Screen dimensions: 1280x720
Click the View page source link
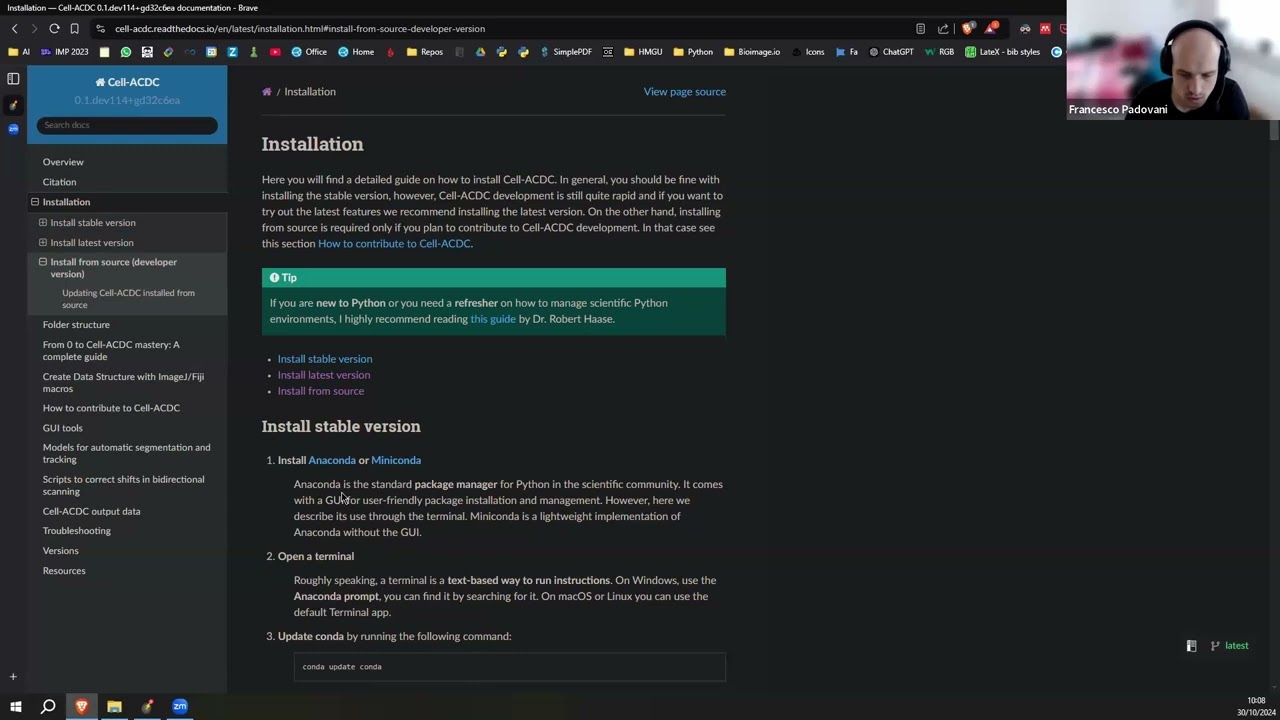pyautogui.click(x=685, y=92)
